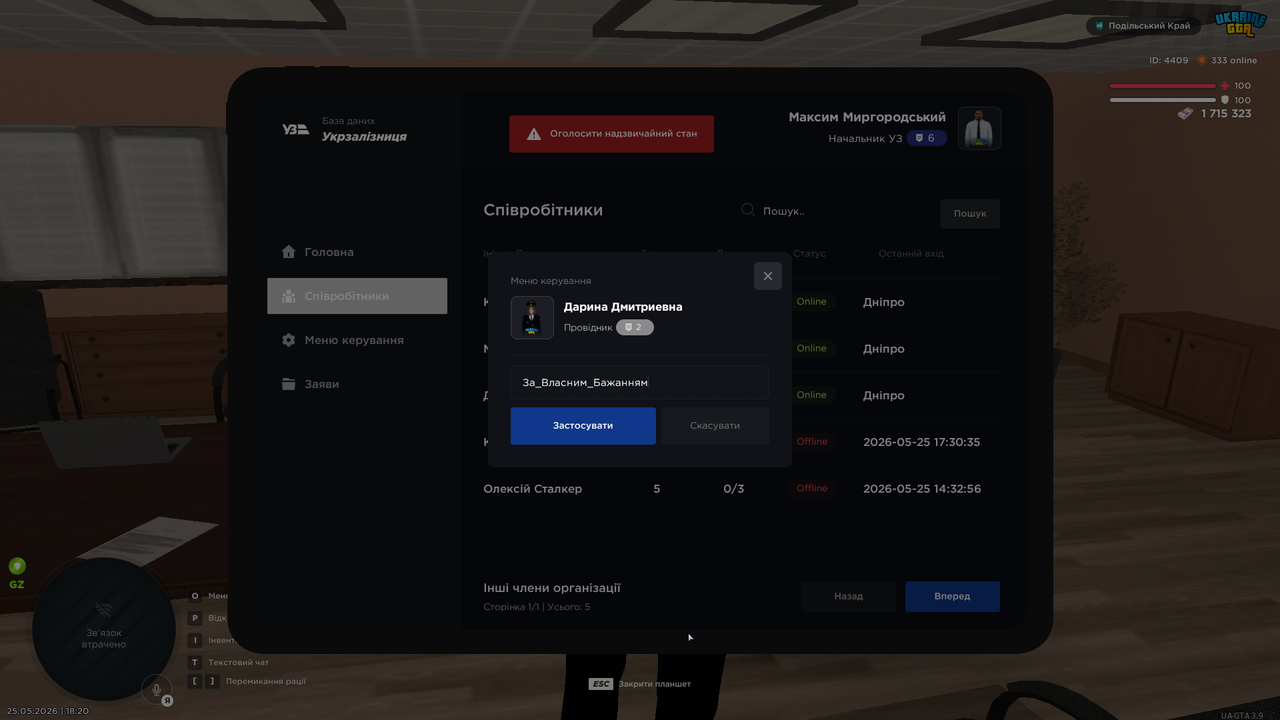Click the Ukraine GTA logo
1280x720 pixels.
[x=1241, y=24]
